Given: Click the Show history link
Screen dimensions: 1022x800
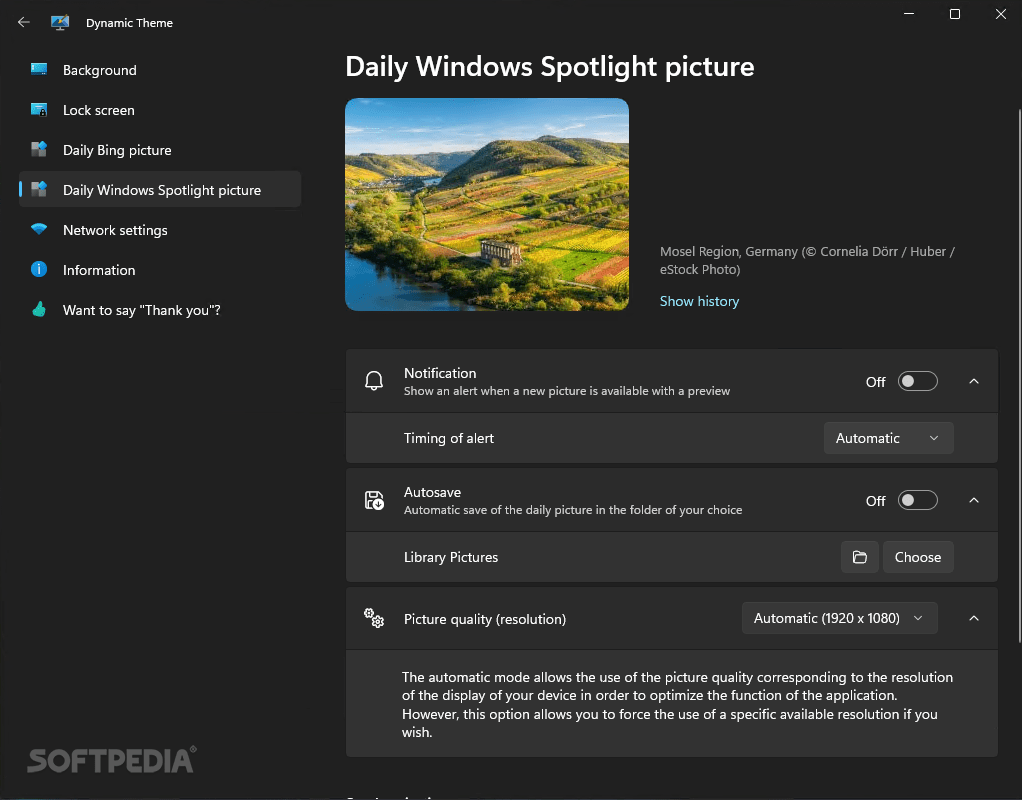Looking at the screenshot, I should tap(699, 301).
